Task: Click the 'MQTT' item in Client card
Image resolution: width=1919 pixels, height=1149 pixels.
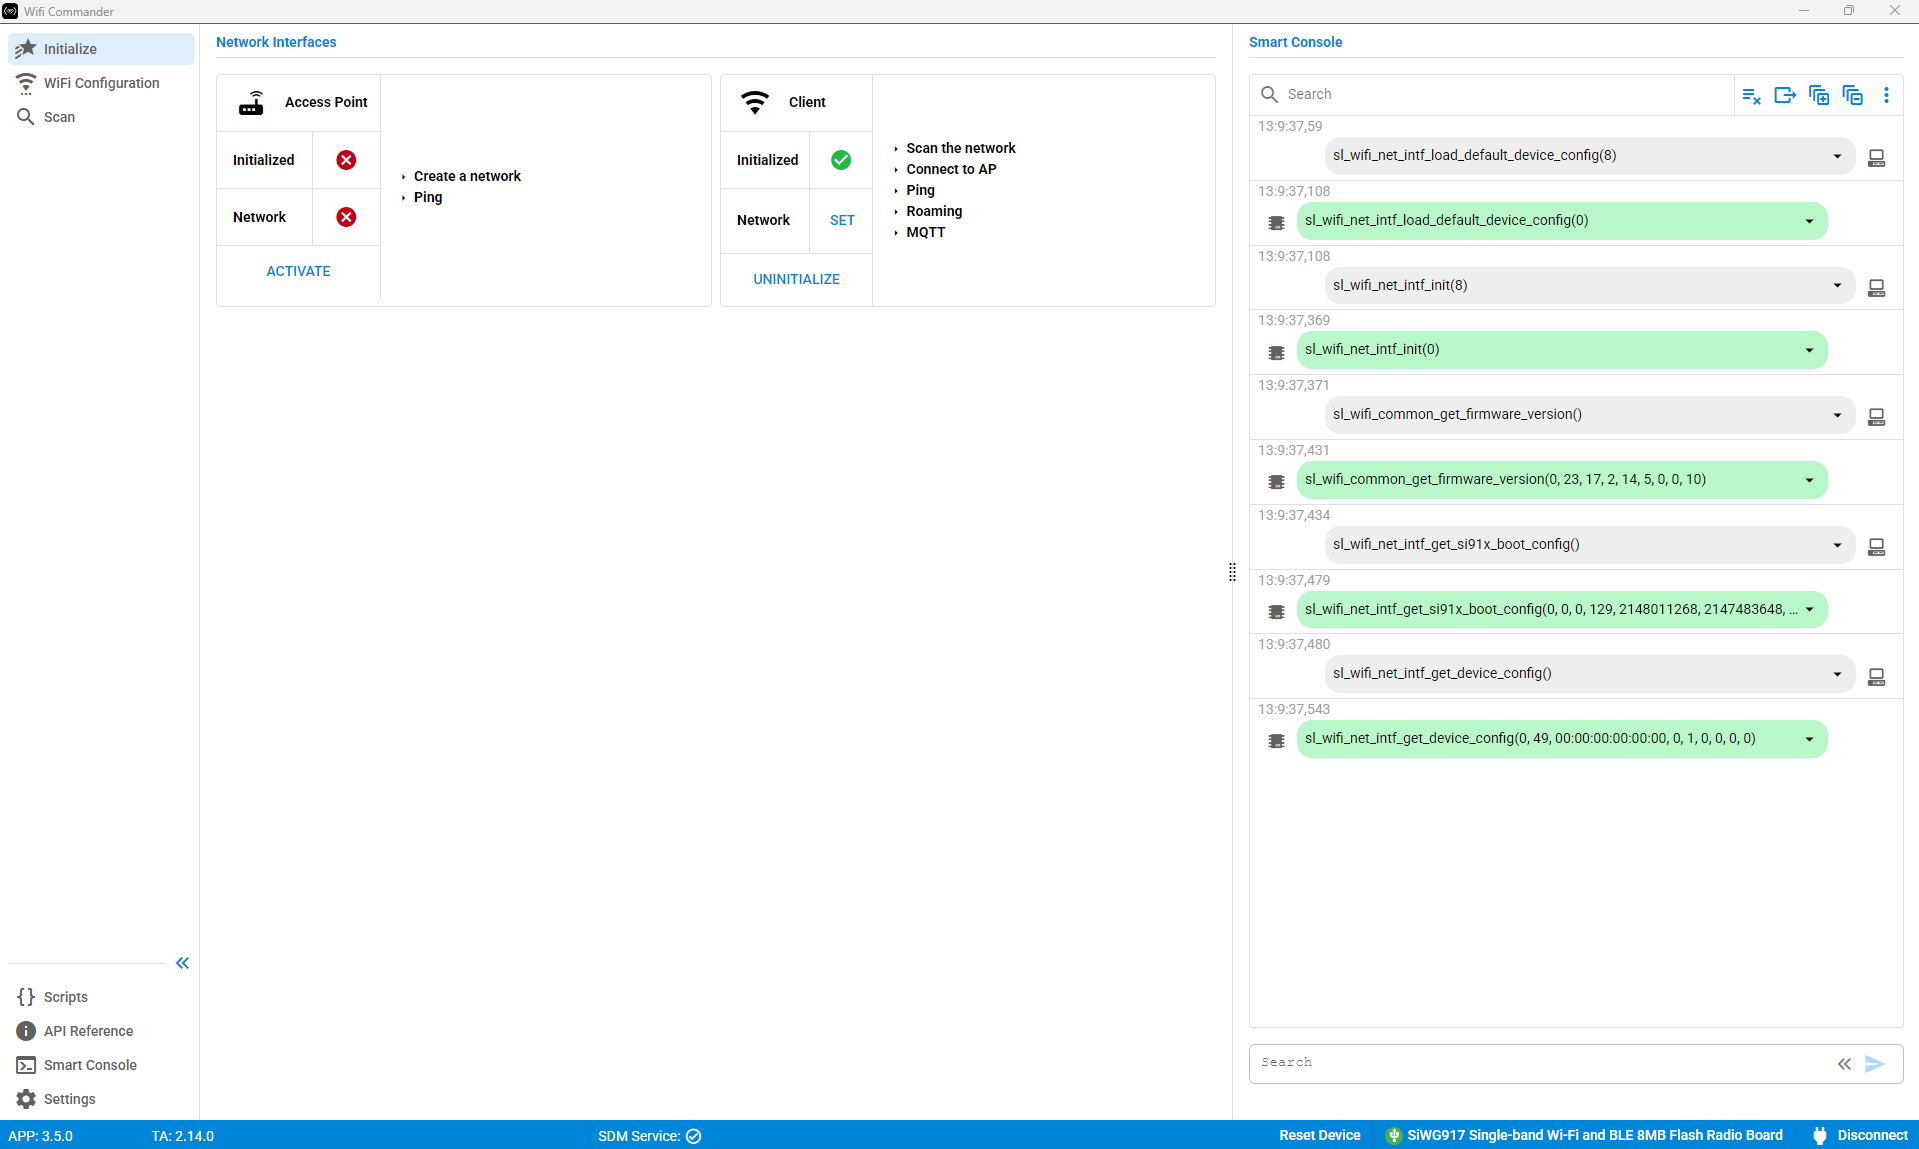Action: click(925, 232)
